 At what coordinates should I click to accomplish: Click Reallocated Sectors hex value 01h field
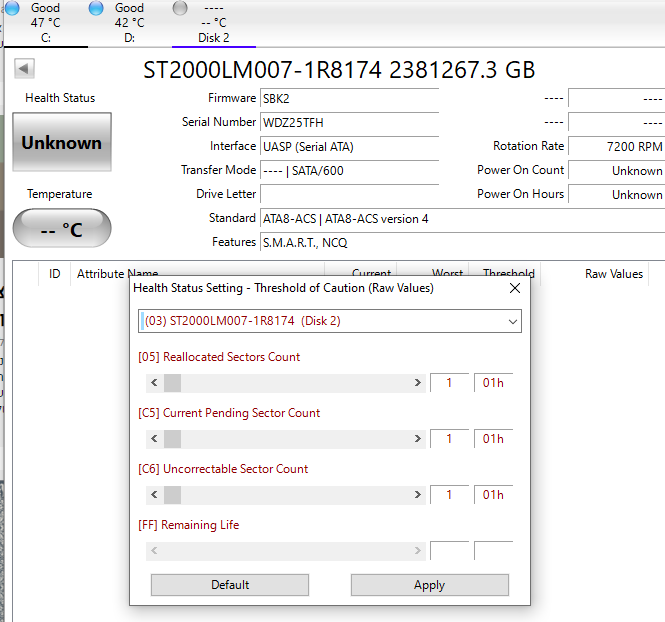494,383
